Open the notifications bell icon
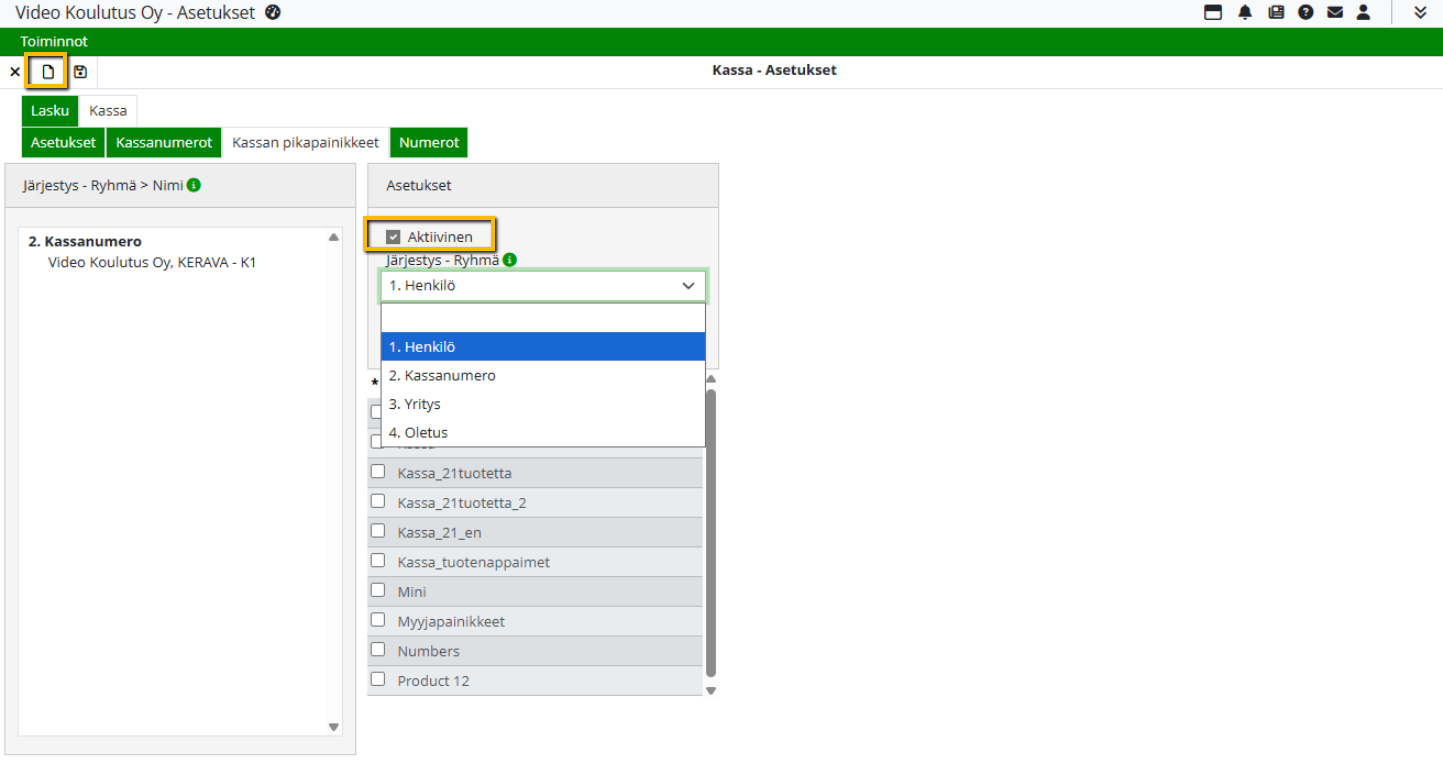Image resolution: width=1443 pixels, height=775 pixels. 1245,13
